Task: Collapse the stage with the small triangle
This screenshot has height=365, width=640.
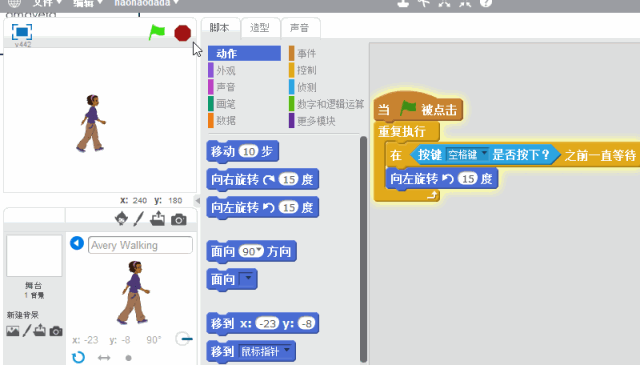Action: click(x=198, y=200)
